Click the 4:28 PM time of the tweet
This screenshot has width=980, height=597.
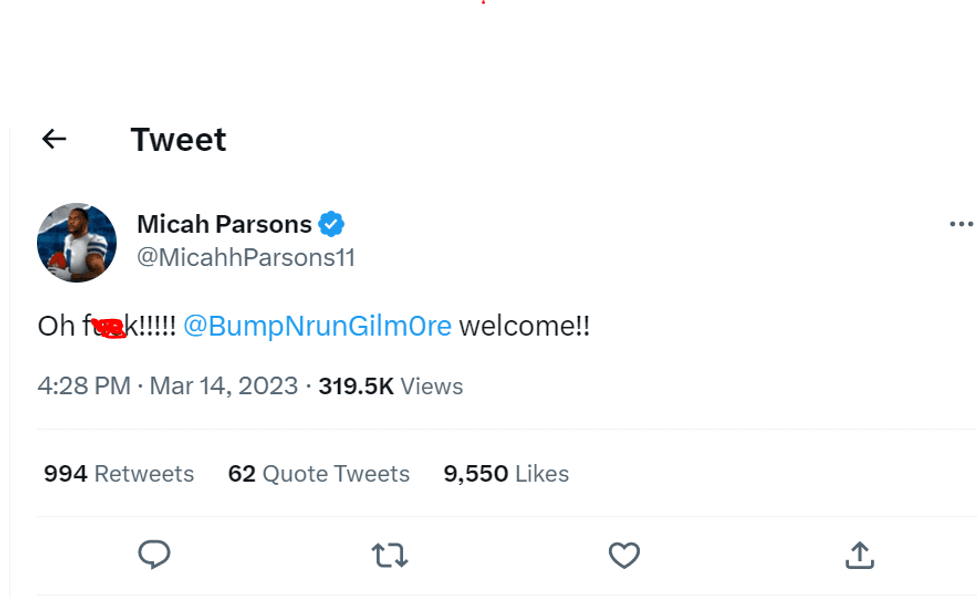(x=84, y=386)
